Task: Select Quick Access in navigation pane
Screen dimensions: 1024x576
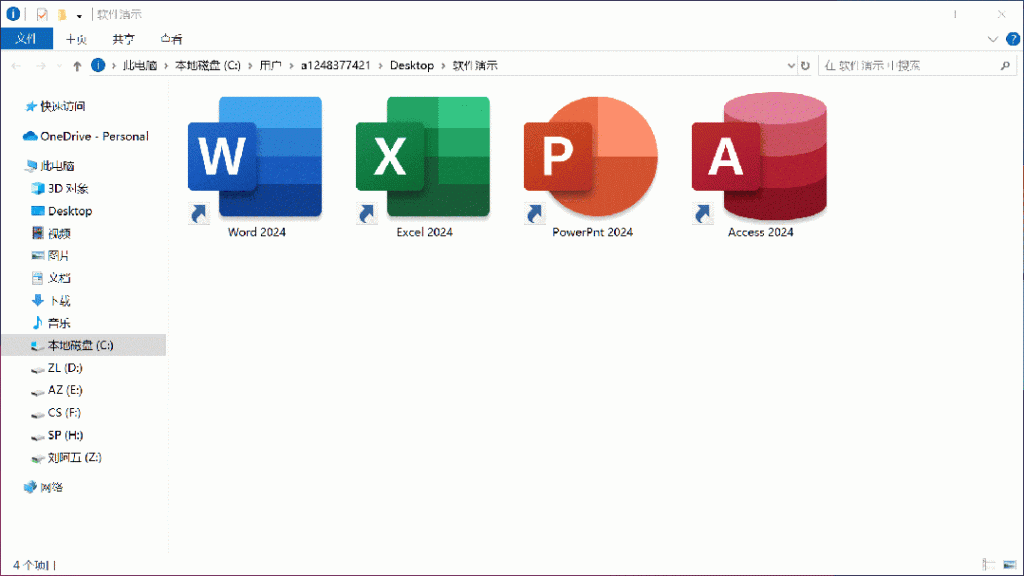Action: tap(63, 106)
